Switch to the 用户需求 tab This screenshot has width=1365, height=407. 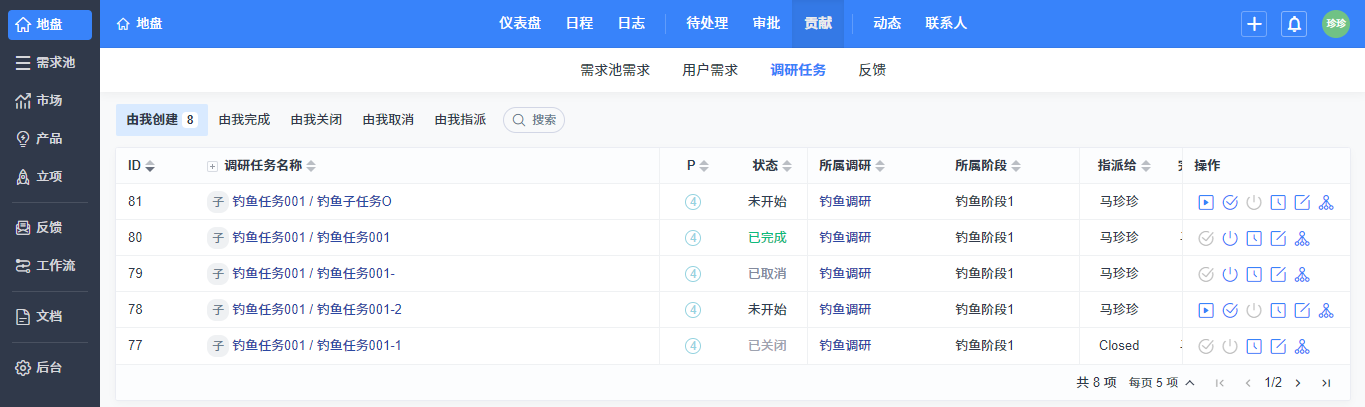click(x=710, y=70)
